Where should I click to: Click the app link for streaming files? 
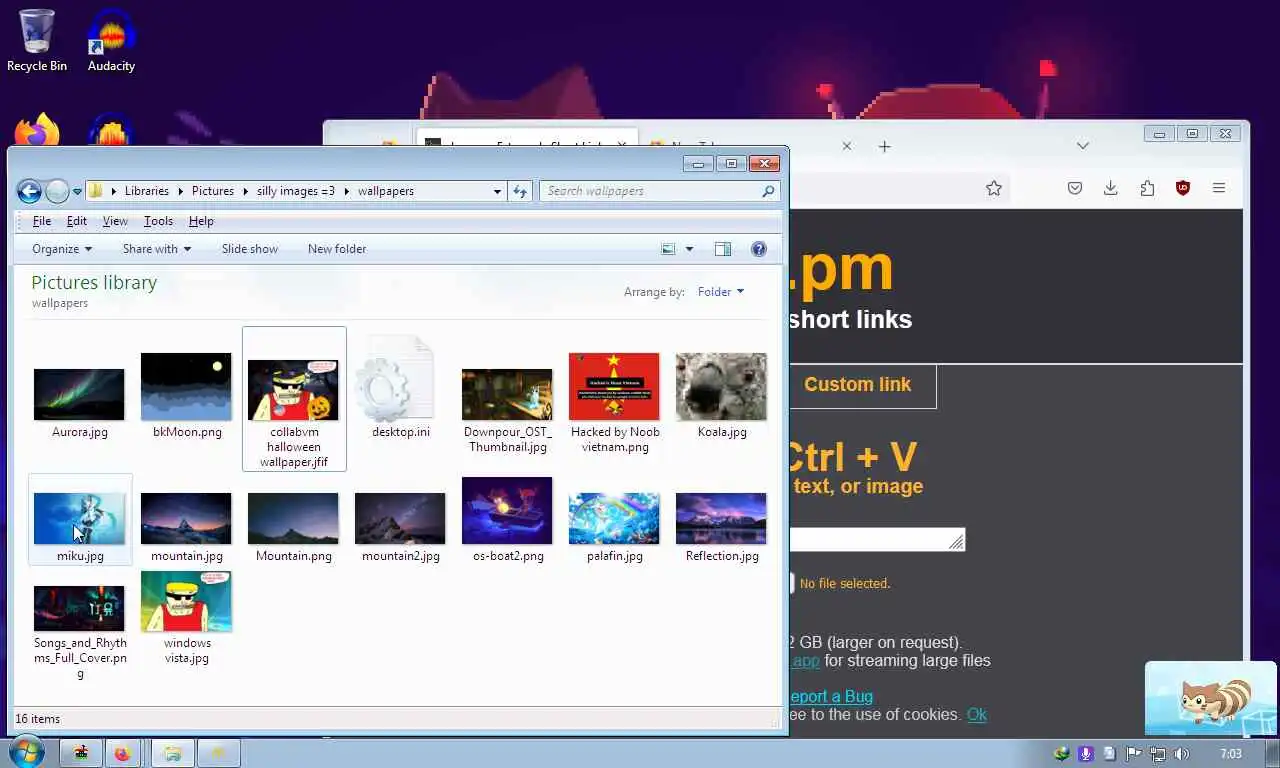pos(806,661)
